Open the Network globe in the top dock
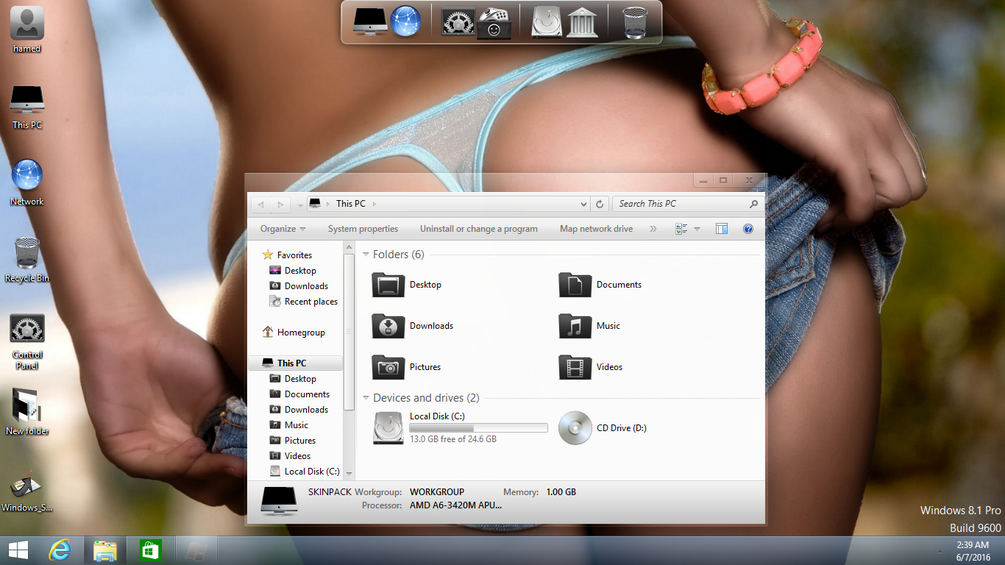Viewport: 1005px width, 565px height. [406, 21]
